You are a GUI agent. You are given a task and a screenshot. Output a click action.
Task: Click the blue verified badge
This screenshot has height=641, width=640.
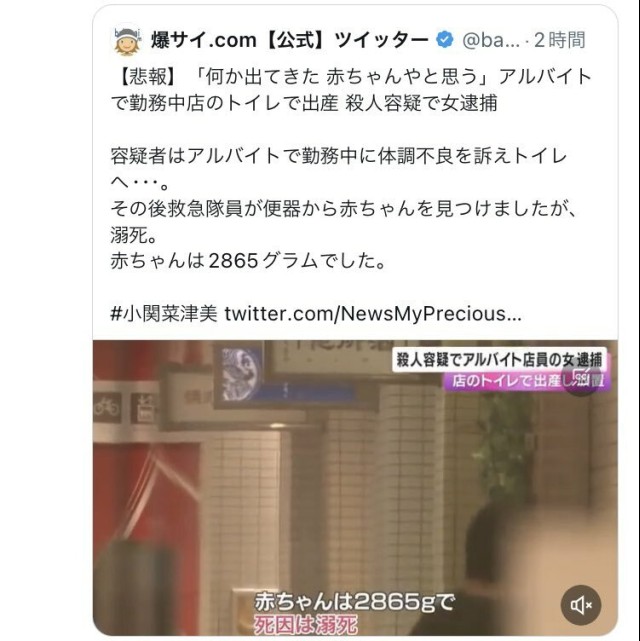pos(445,40)
